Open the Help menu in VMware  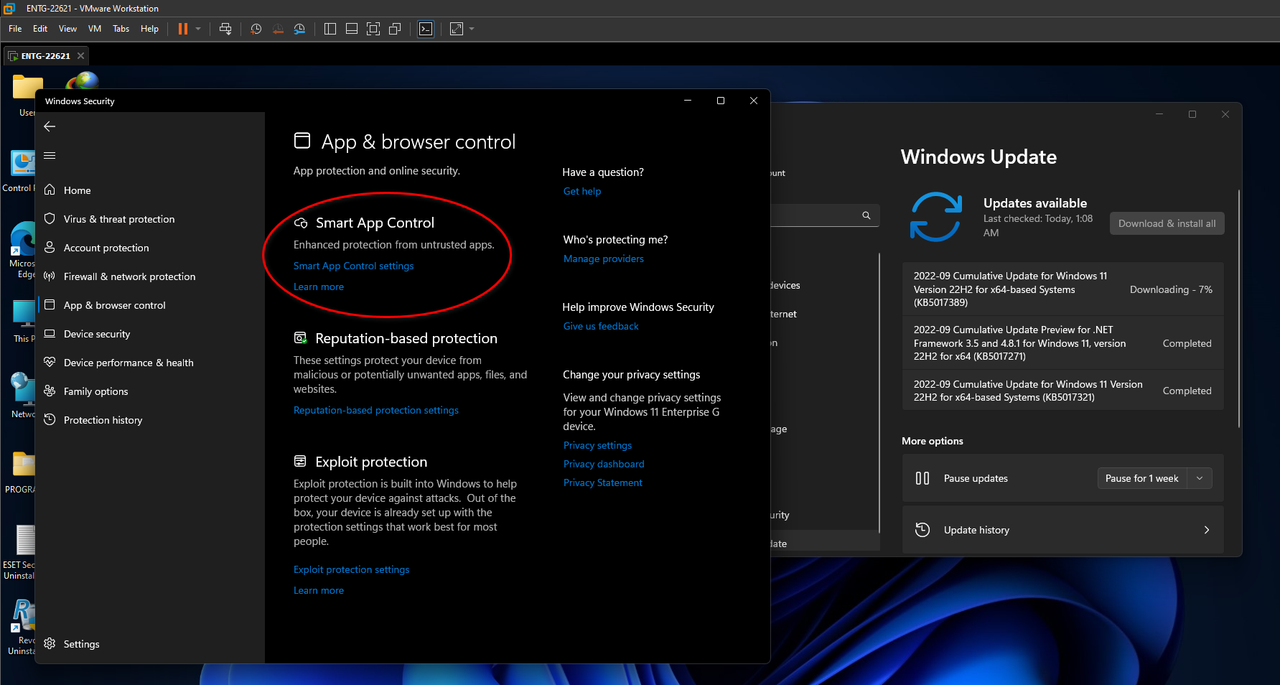coord(149,29)
